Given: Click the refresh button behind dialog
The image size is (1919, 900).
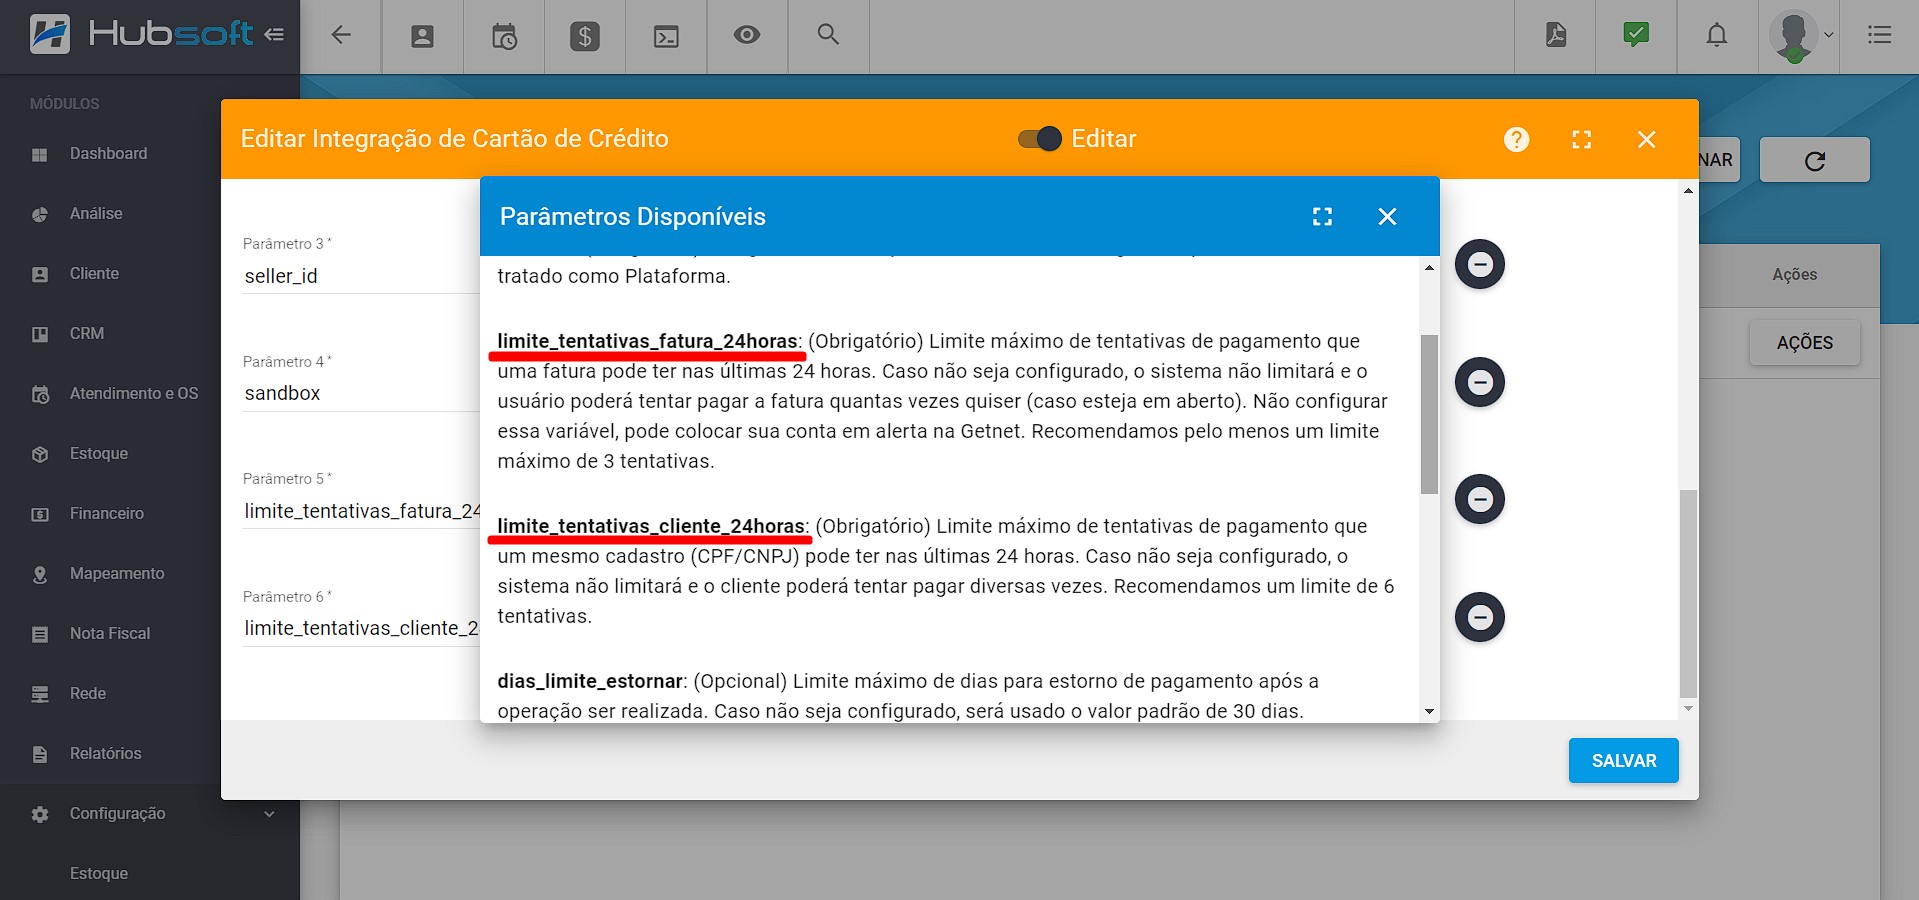Looking at the screenshot, I should point(1814,160).
